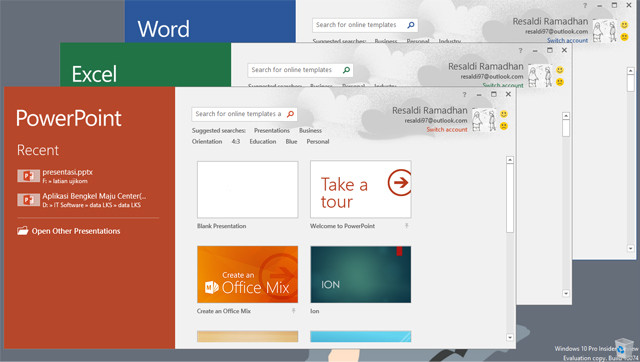
Task: Click Switch account in Word
Action: click(x=567, y=40)
